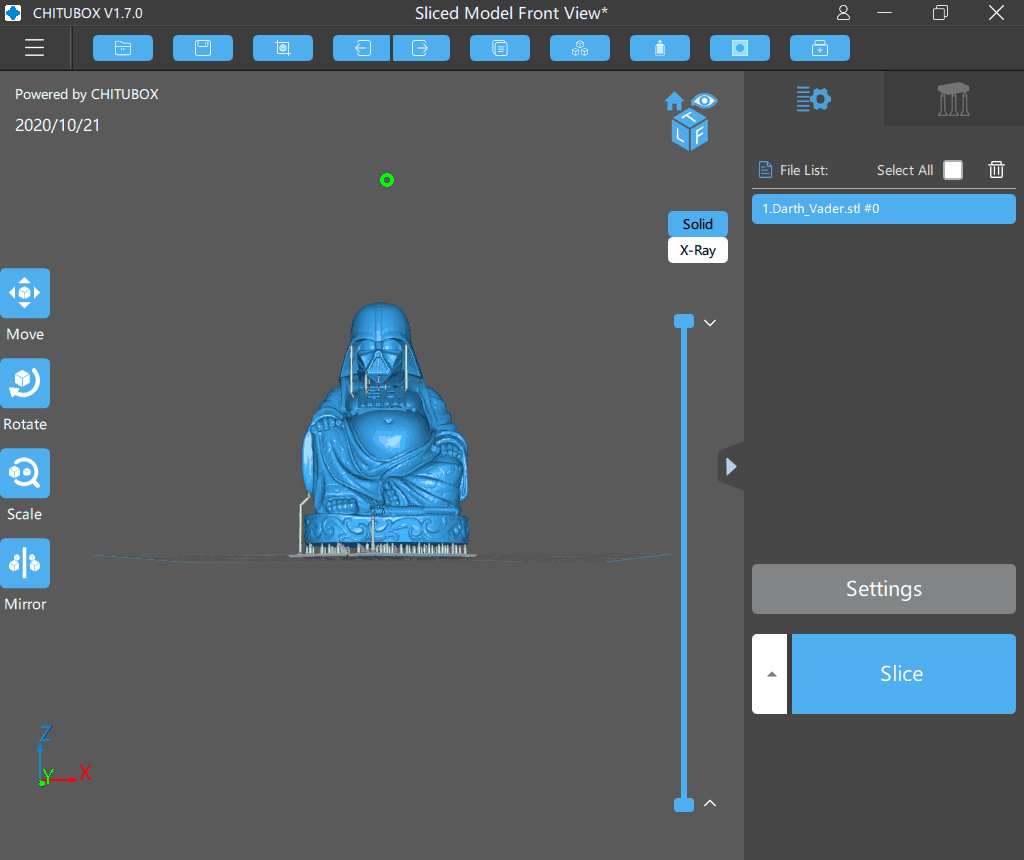
Task: Click the Copy model icon
Action: coord(500,48)
